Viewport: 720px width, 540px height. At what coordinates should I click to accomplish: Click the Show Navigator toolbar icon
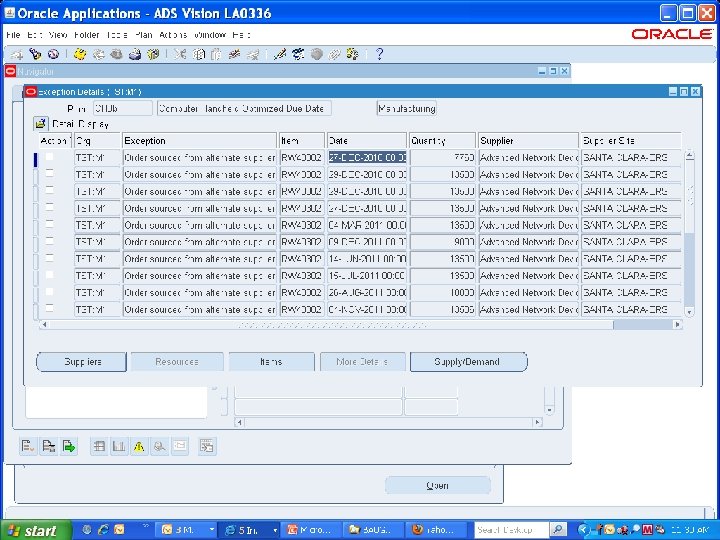(54, 55)
